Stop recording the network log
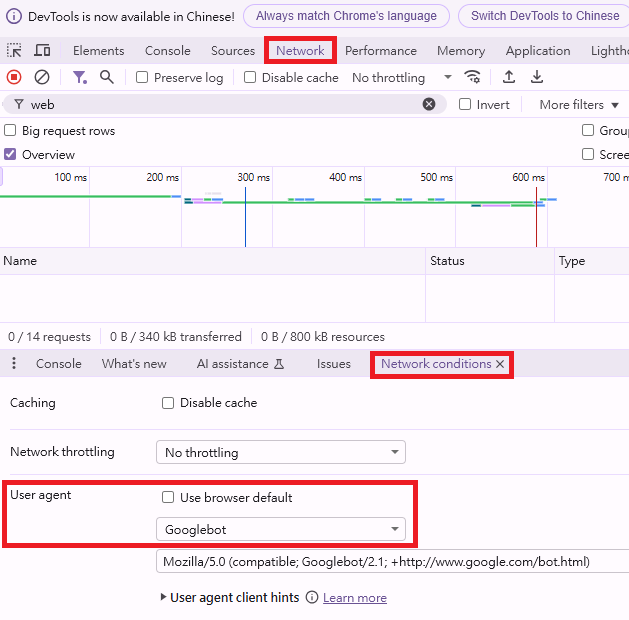Viewport: 629px width, 620px height. (x=14, y=77)
